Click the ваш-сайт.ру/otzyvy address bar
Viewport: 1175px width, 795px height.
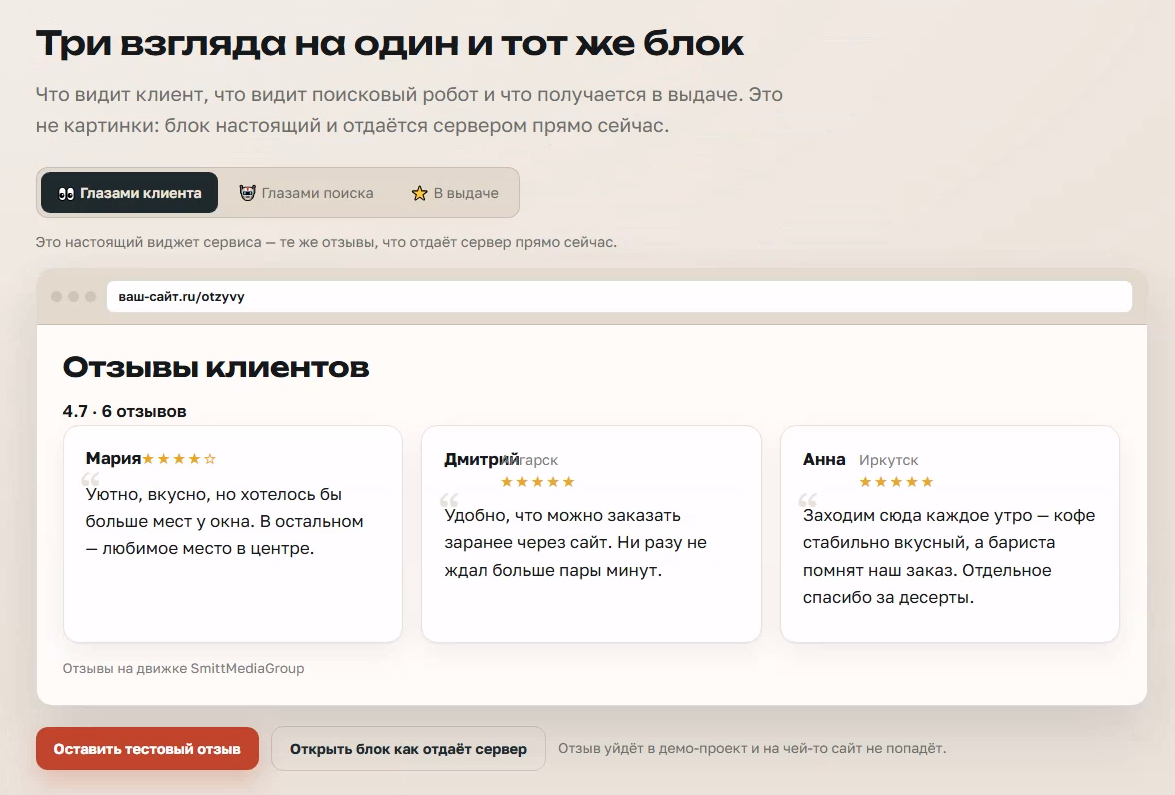pyautogui.click(x=619, y=297)
